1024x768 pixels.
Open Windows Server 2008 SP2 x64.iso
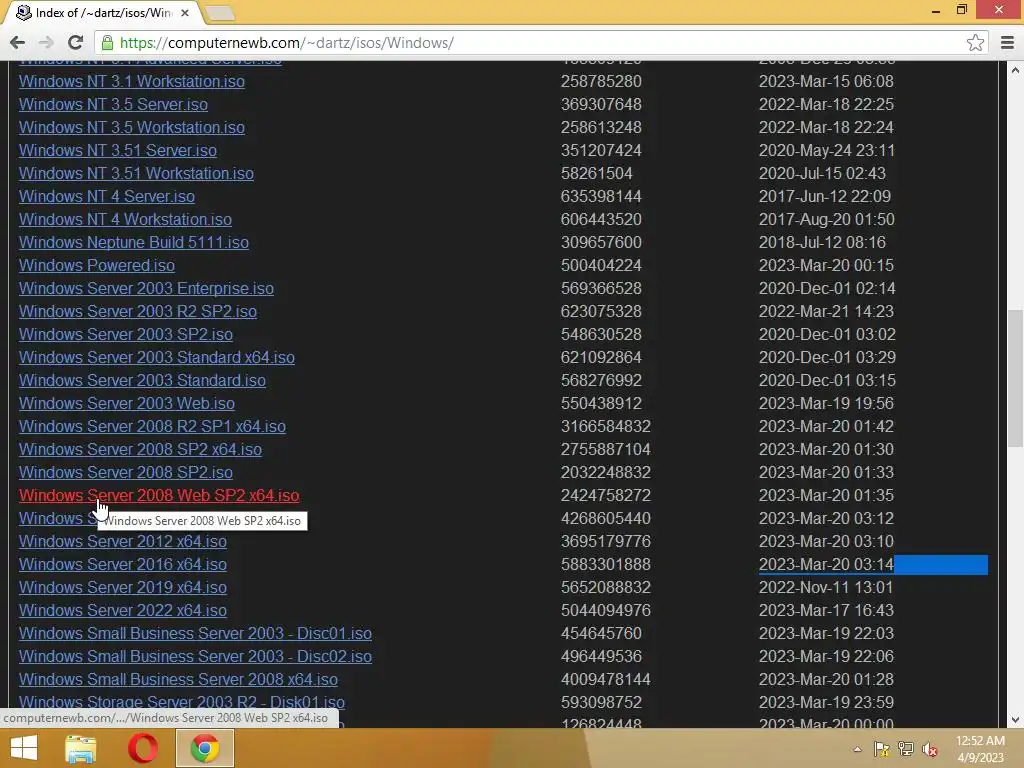(x=140, y=449)
